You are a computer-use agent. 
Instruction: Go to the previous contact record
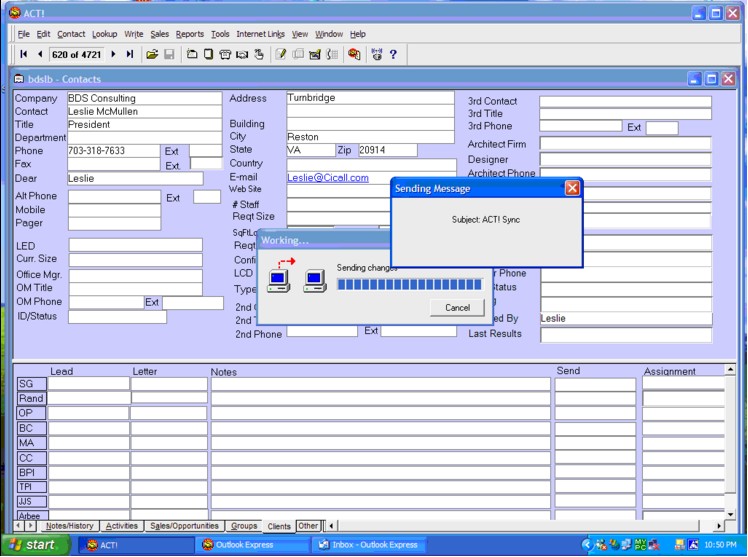point(40,54)
